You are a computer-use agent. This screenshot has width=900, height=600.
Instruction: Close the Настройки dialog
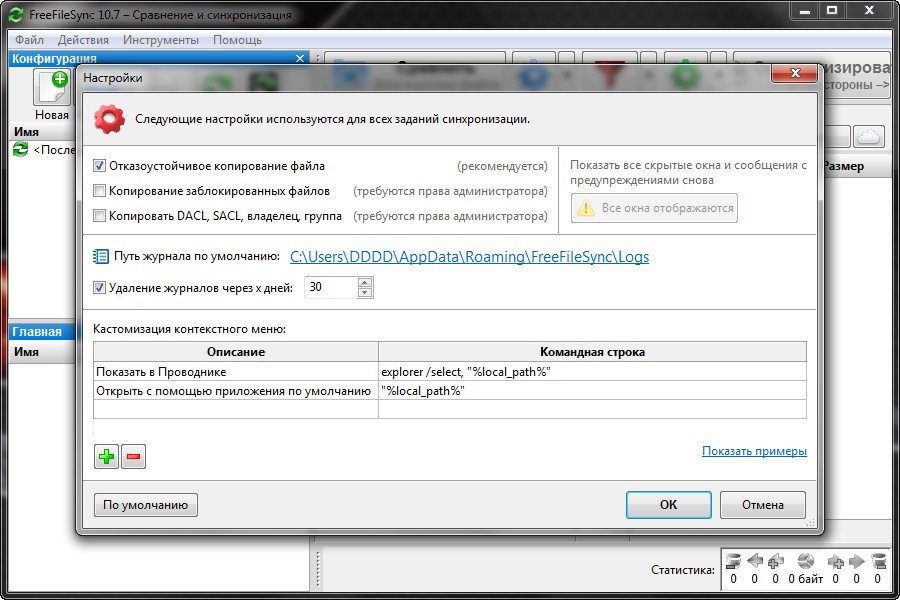click(x=795, y=73)
